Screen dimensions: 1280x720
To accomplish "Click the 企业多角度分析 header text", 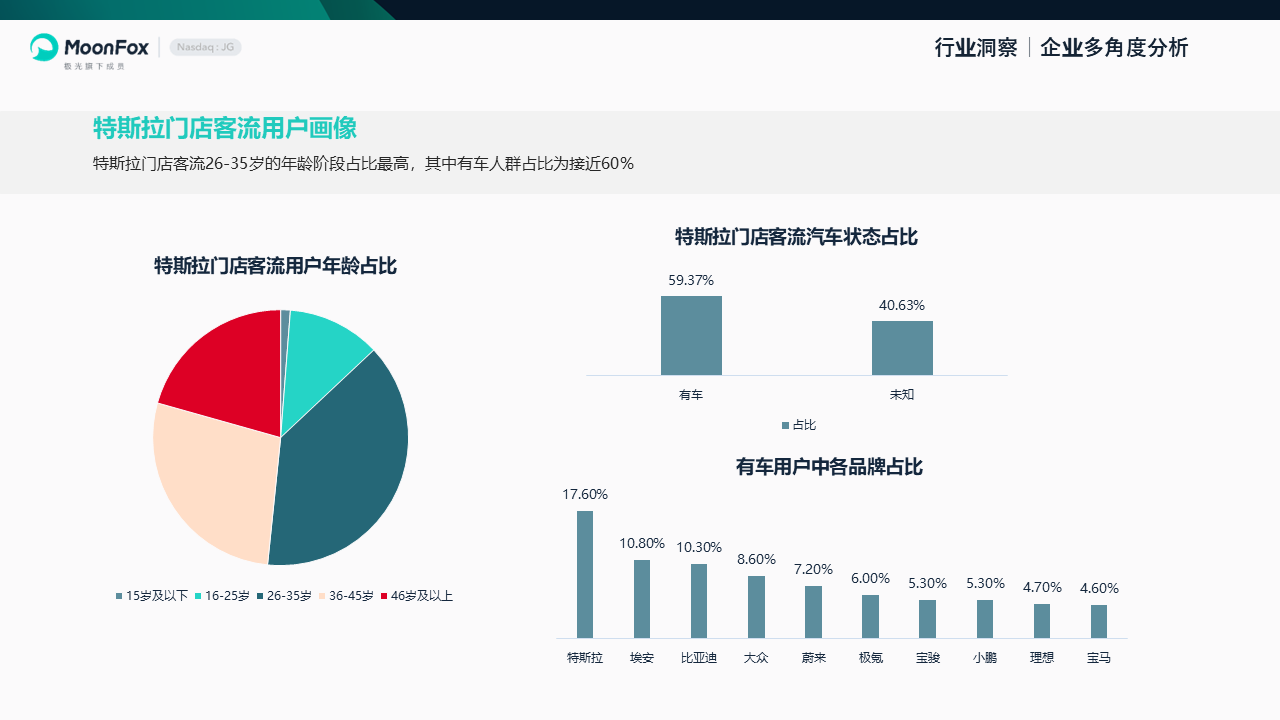I will coord(1114,47).
